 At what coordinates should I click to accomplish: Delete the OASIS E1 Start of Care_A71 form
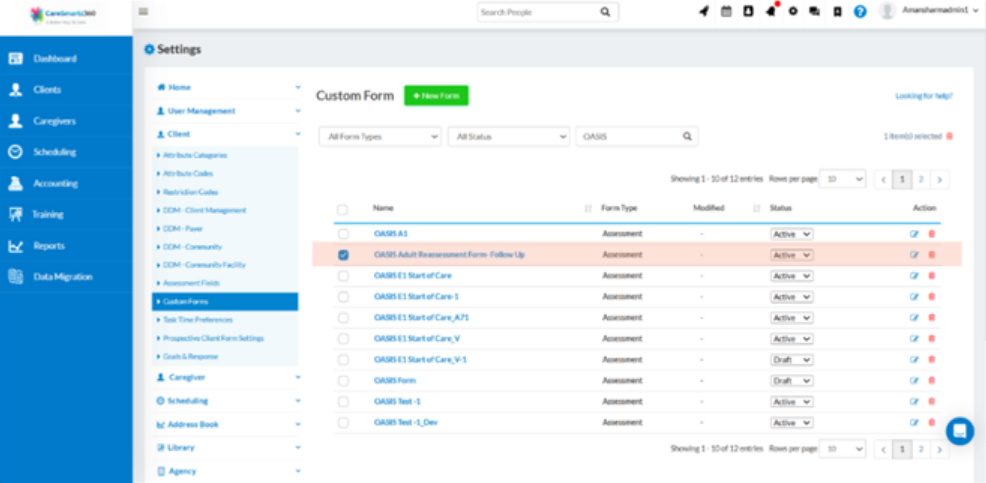click(931, 318)
